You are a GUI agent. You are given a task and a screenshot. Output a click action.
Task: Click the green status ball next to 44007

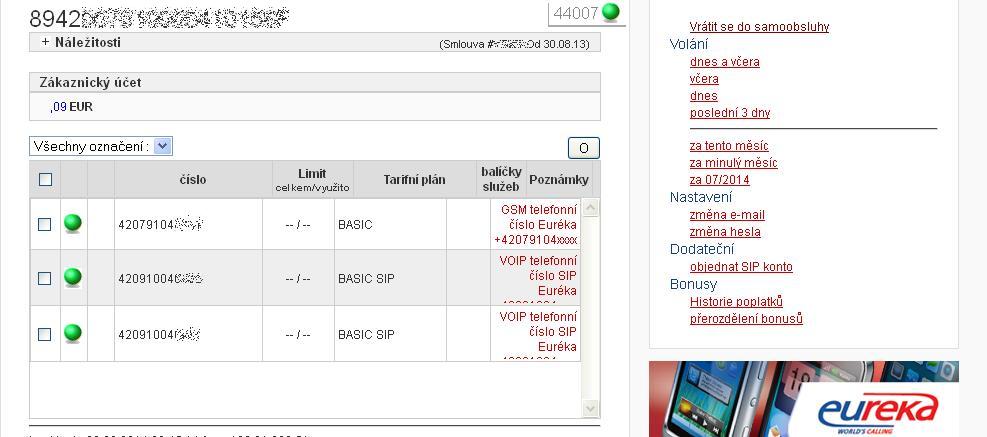click(x=611, y=13)
